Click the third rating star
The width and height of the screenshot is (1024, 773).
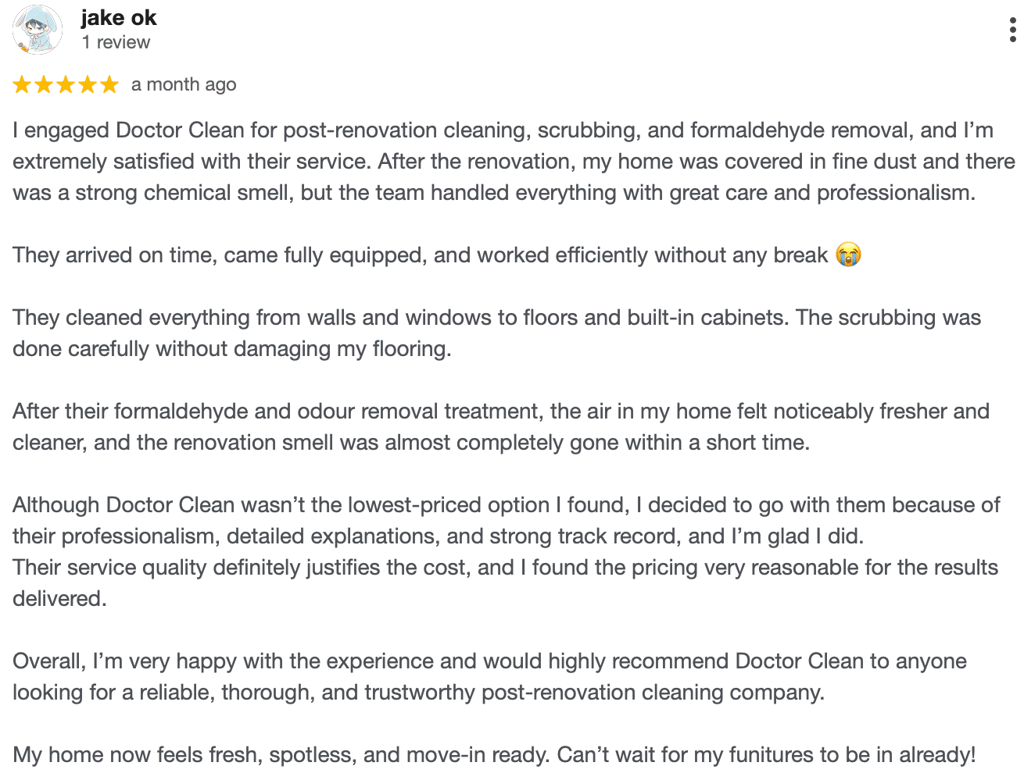[66, 85]
